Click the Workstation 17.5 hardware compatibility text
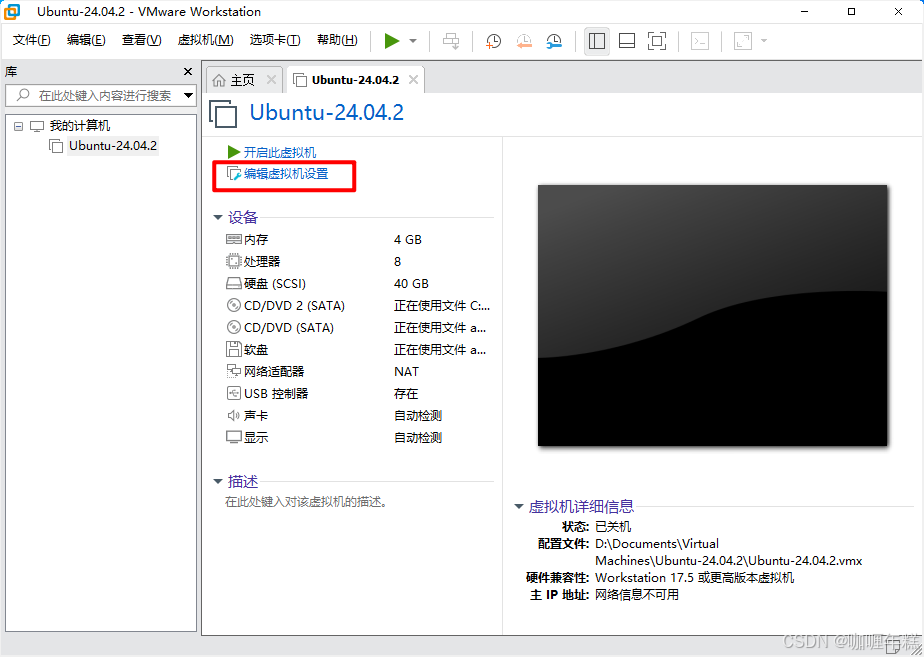Viewport: 924px width, 657px height. (695, 577)
